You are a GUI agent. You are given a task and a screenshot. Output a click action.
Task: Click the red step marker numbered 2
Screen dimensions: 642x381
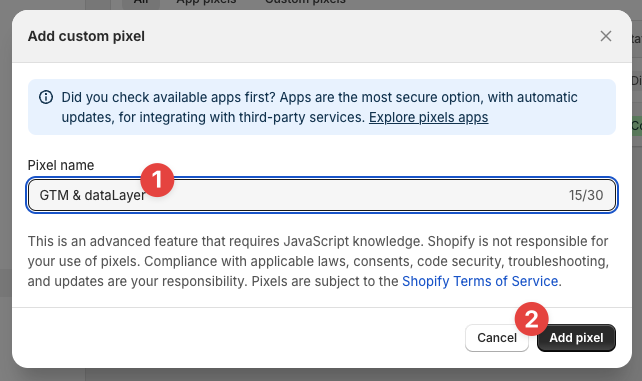[x=531, y=319]
